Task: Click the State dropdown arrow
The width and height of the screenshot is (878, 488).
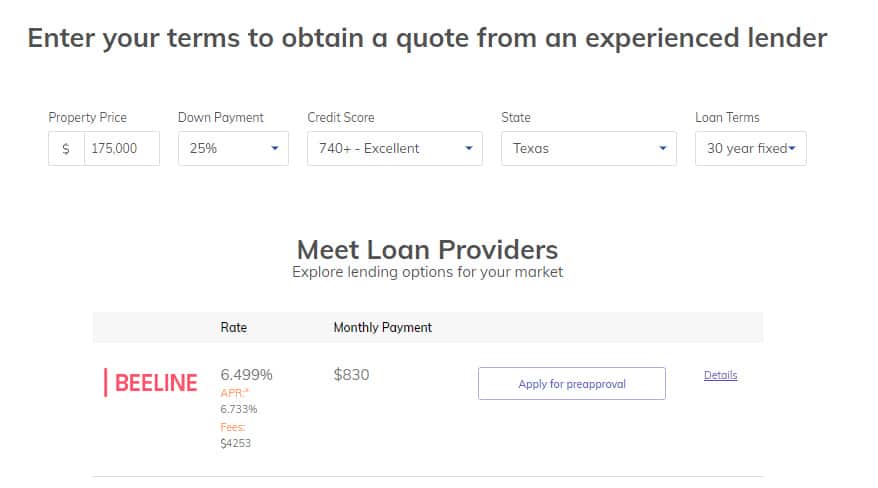Action: coord(663,148)
